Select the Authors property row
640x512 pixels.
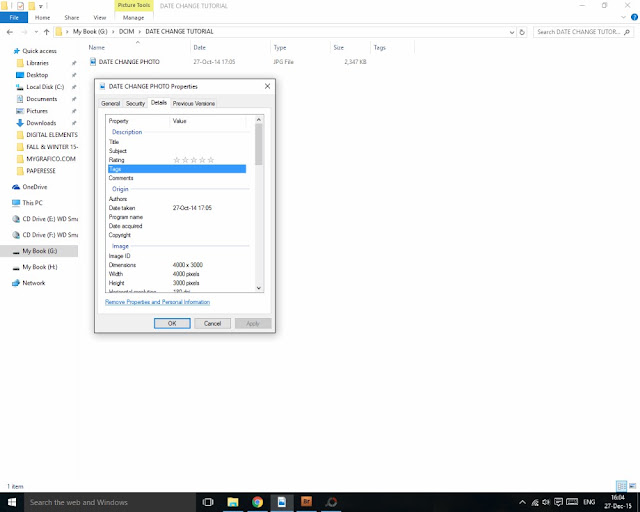(x=177, y=199)
